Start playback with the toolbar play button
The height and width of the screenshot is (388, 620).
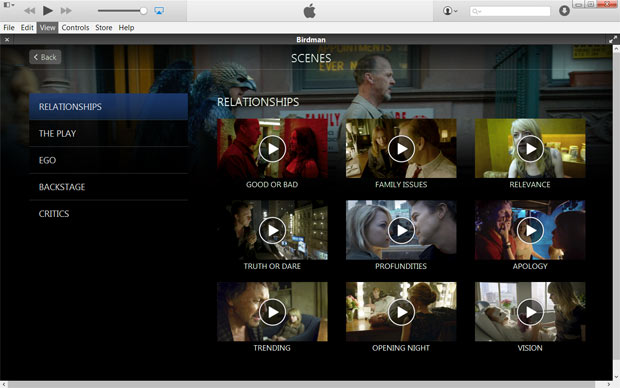coord(47,10)
